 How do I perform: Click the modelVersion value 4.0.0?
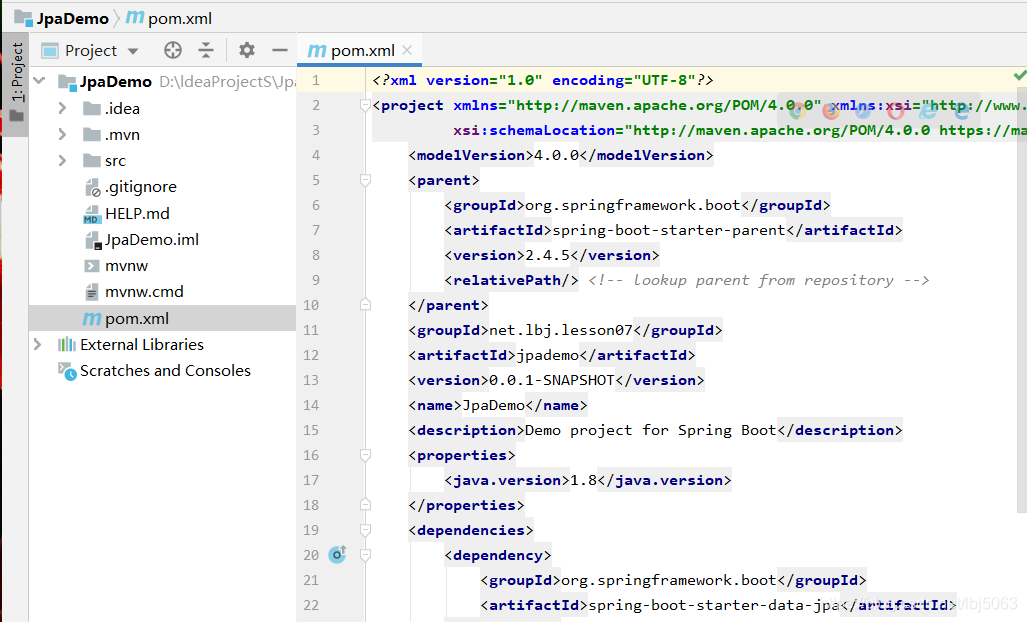557,155
